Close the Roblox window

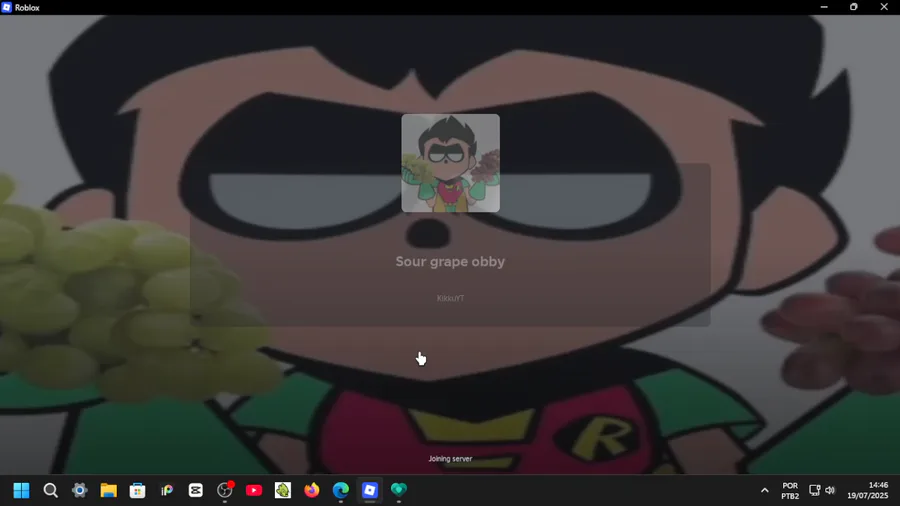tap(884, 7)
